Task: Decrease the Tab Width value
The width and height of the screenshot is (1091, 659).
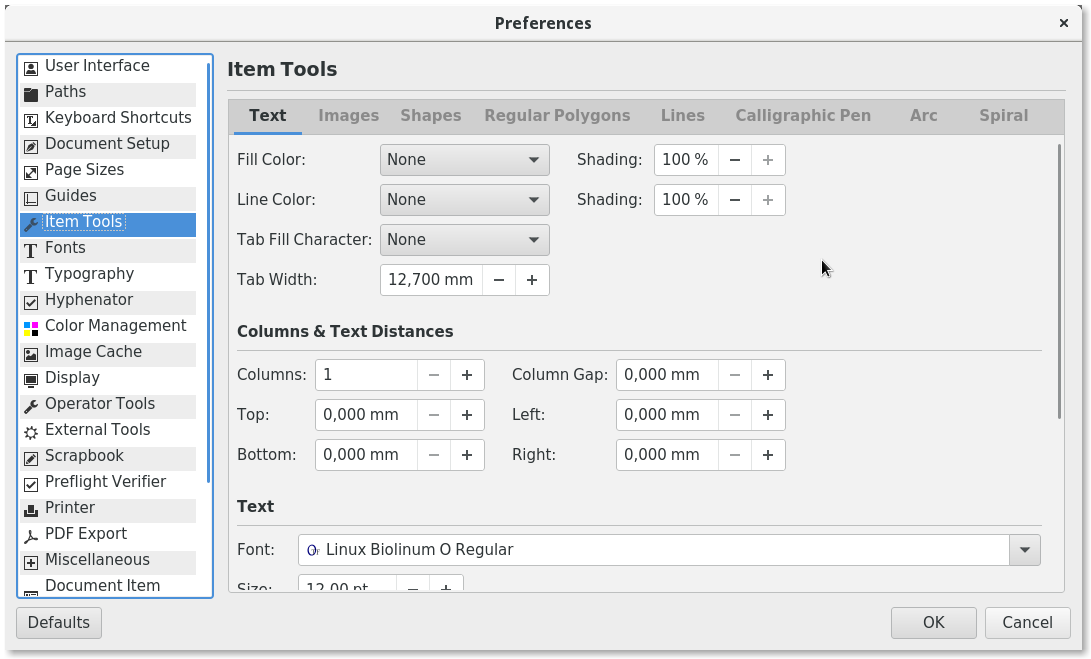Action: point(499,280)
